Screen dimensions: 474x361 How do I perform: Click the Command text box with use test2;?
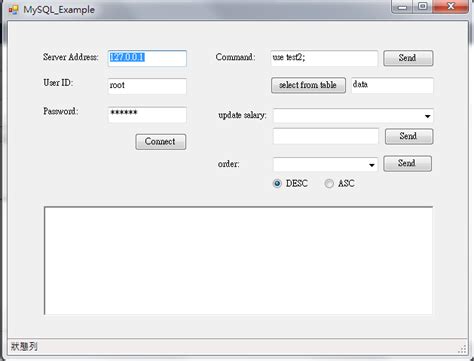(x=324, y=58)
